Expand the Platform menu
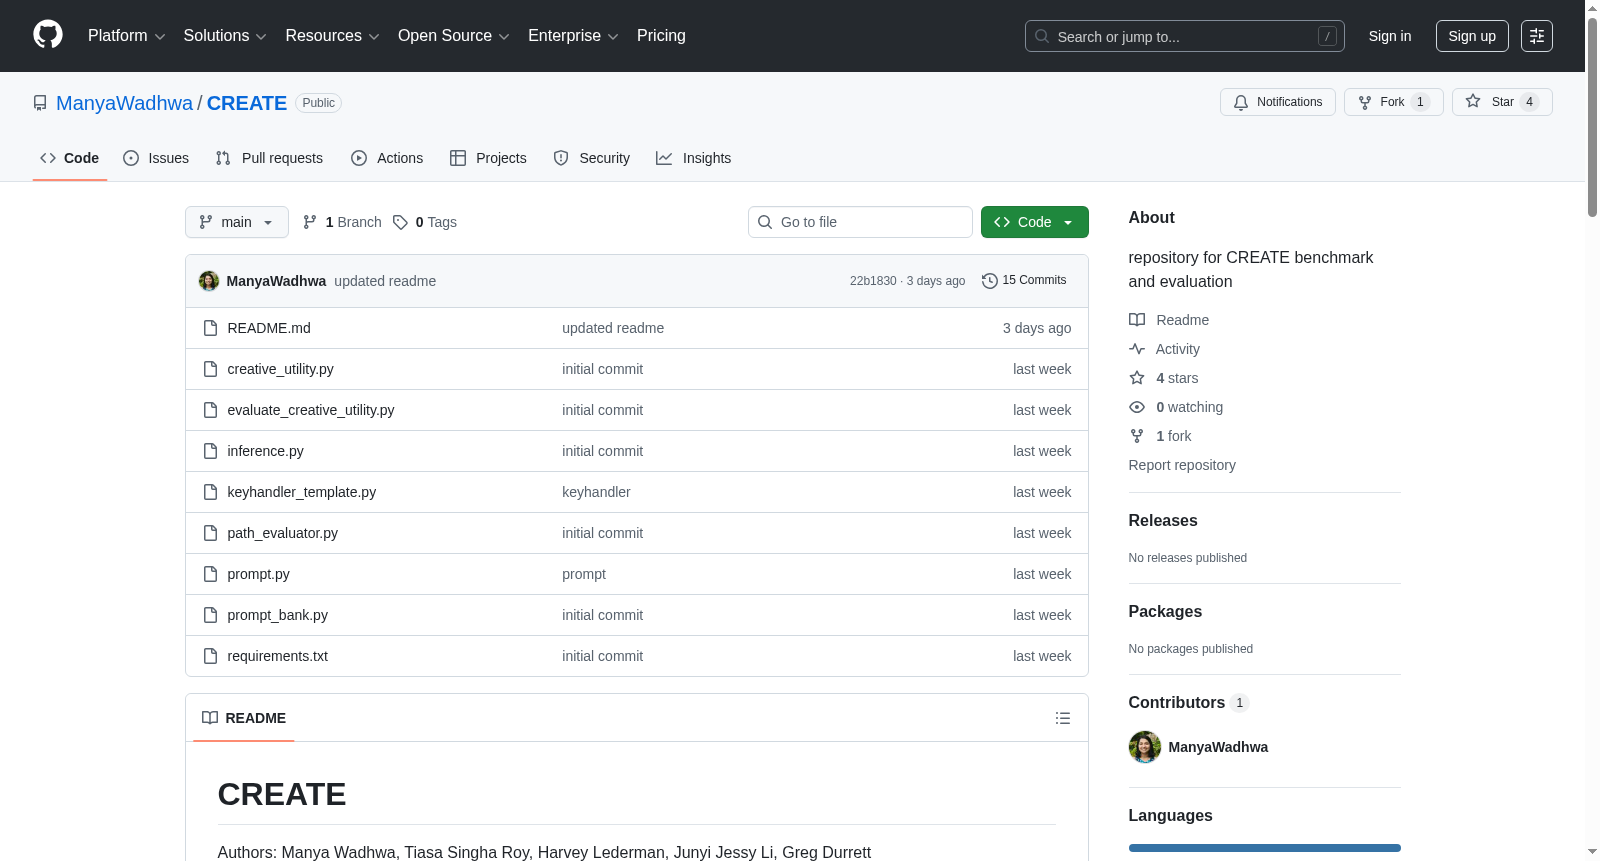This screenshot has width=1600, height=861. tap(127, 36)
